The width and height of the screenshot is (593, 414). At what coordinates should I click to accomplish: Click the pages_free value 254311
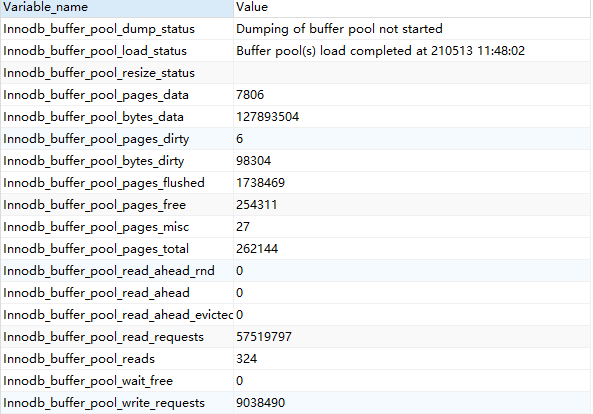[x=256, y=205]
